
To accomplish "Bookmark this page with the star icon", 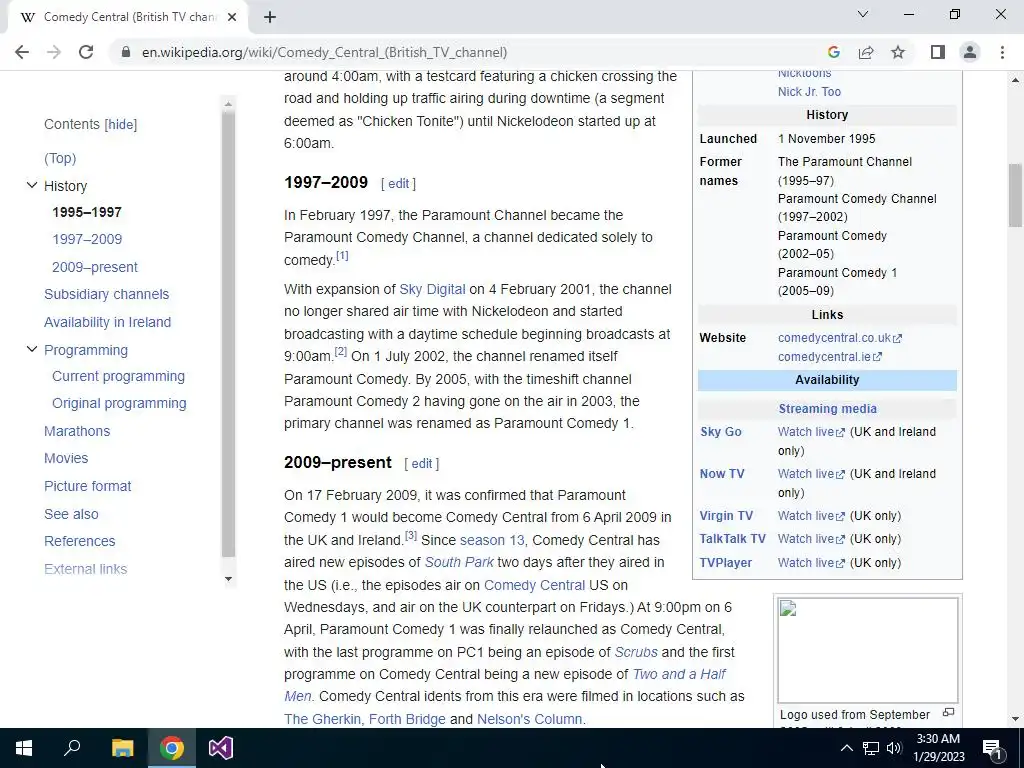I will click(898, 52).
